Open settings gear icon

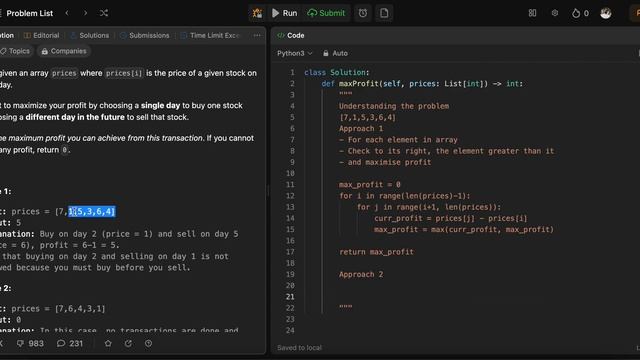(x=554, y=13)
